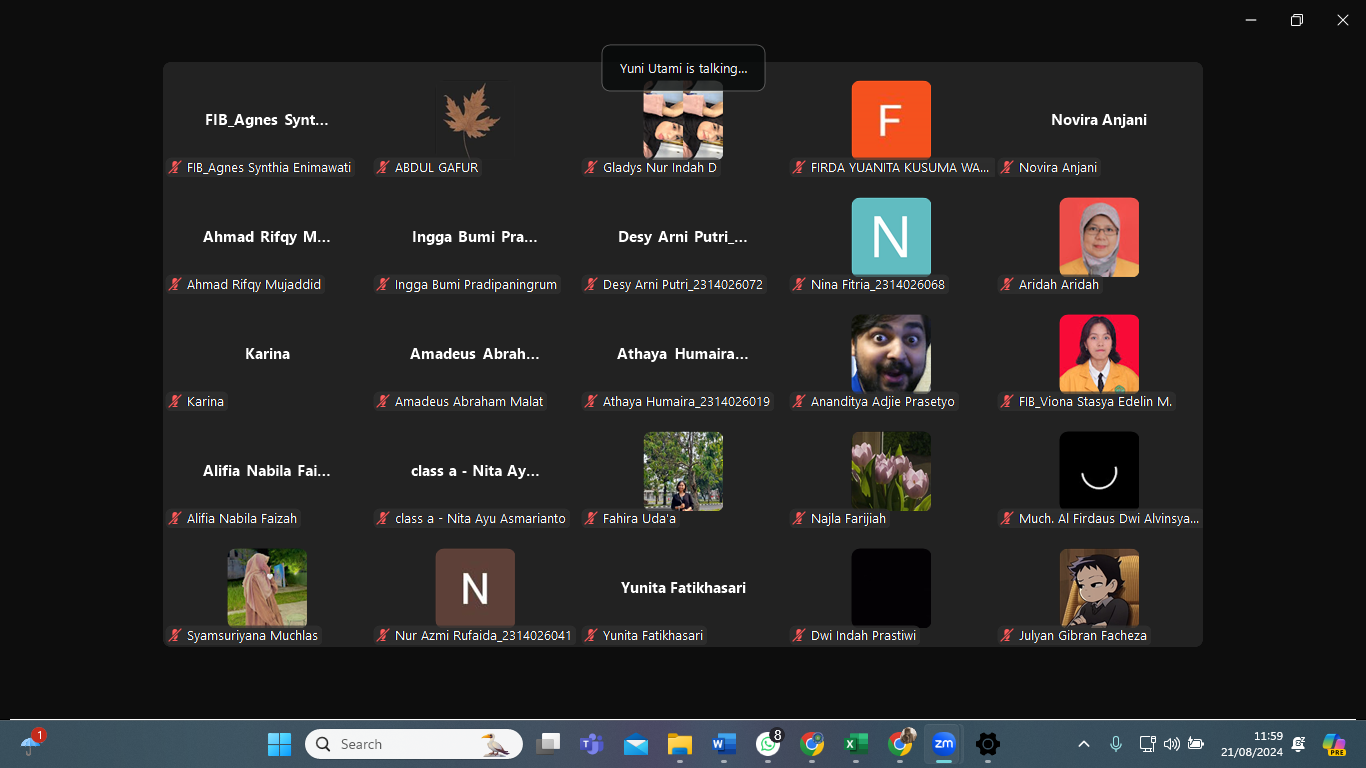This screenshot has height=768, width=1366.
Task: Click the muted mic icon beside ABDUL GAFUR
Action: 383,168
